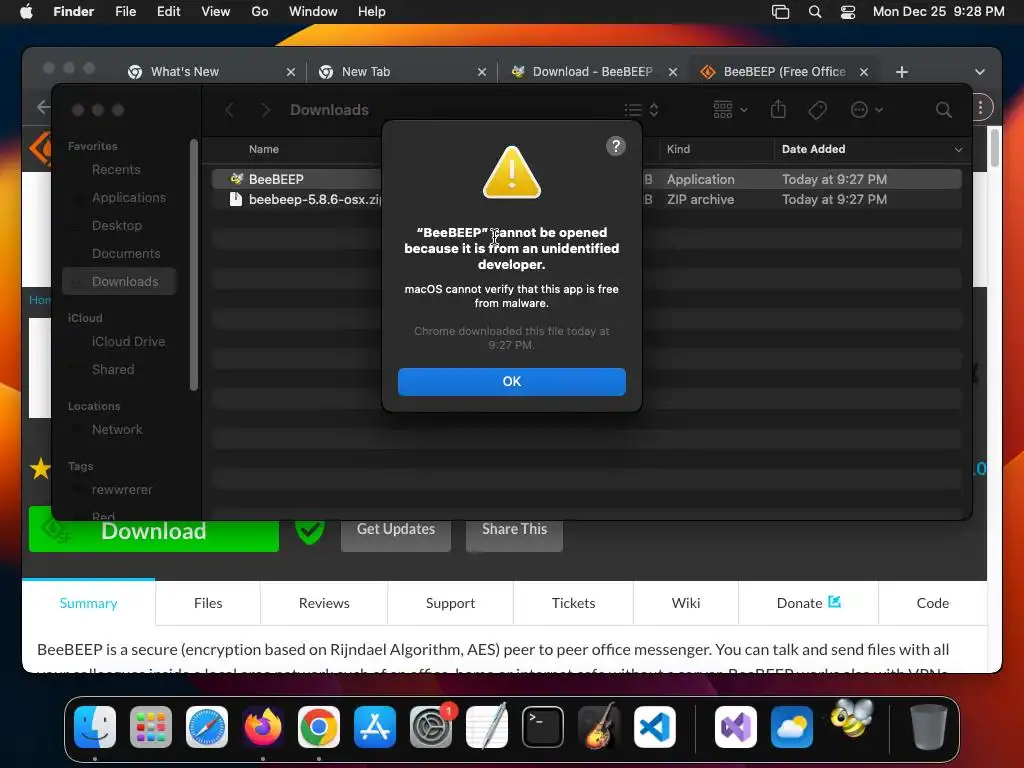Open the File menu

pos(125,11)
